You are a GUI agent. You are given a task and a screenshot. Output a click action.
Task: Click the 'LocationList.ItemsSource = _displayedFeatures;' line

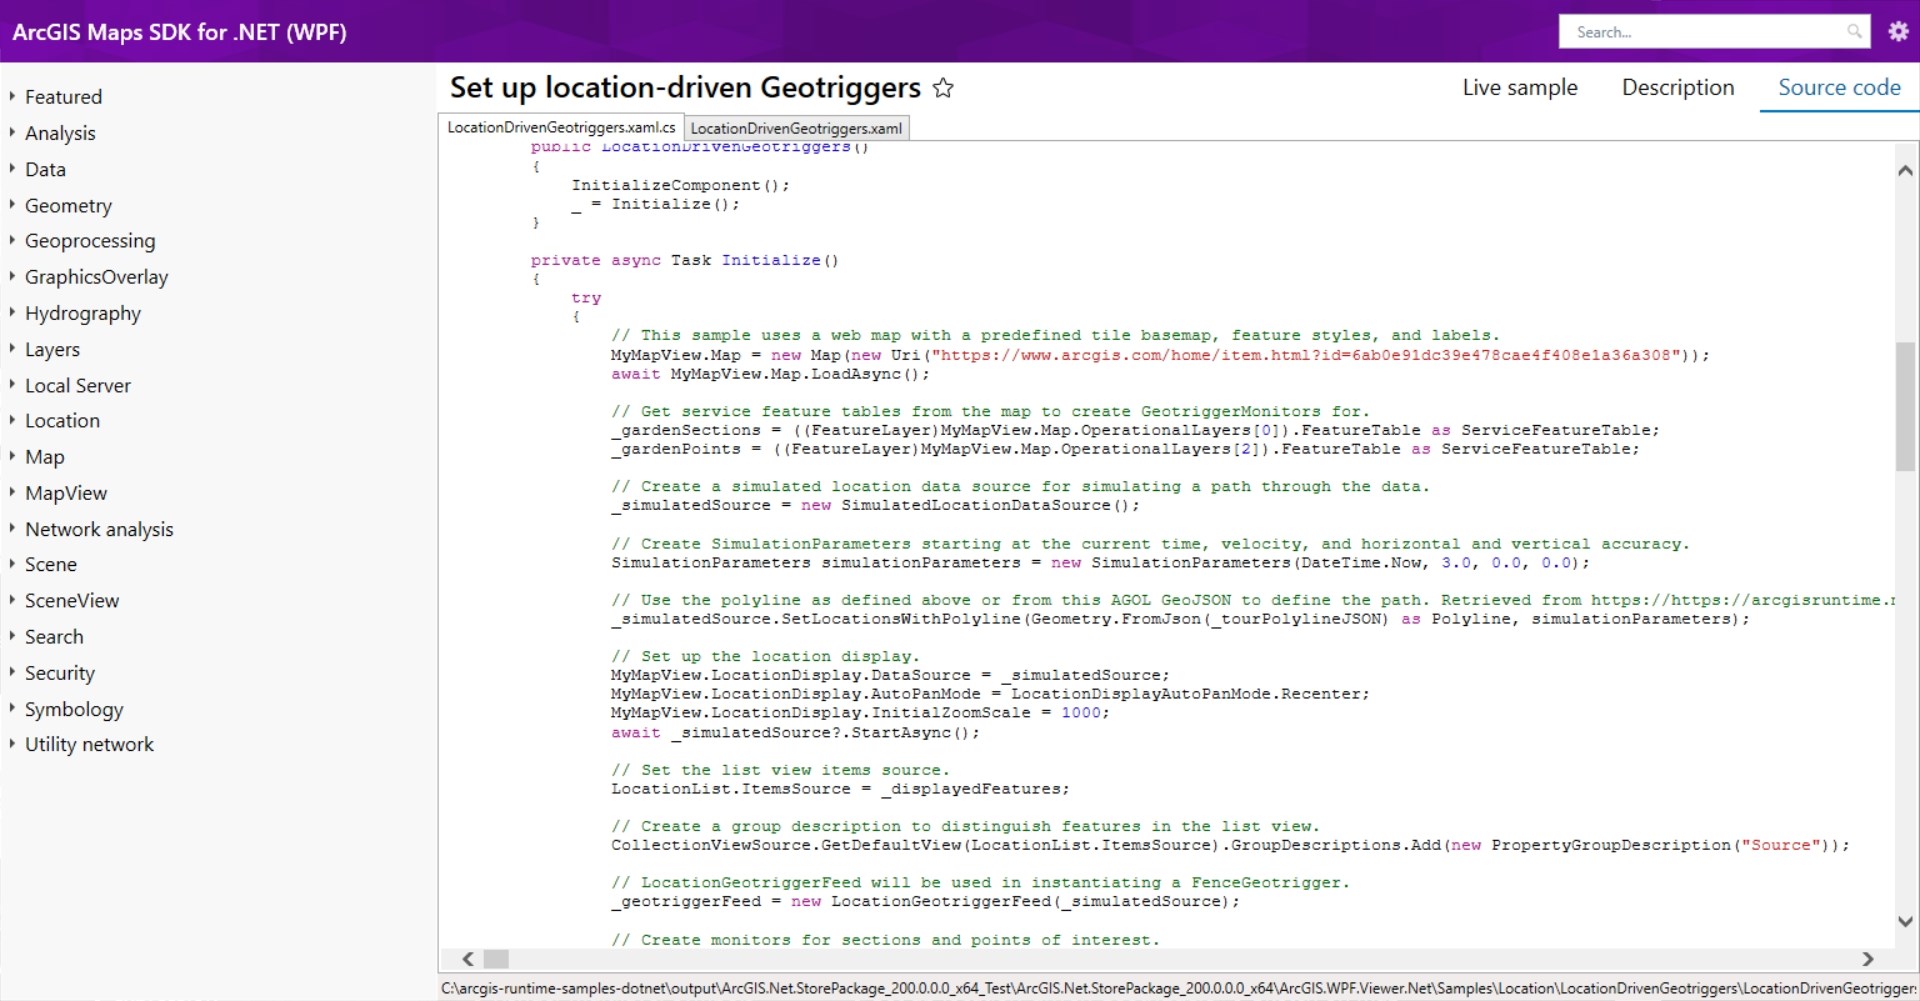pos(840,789)
